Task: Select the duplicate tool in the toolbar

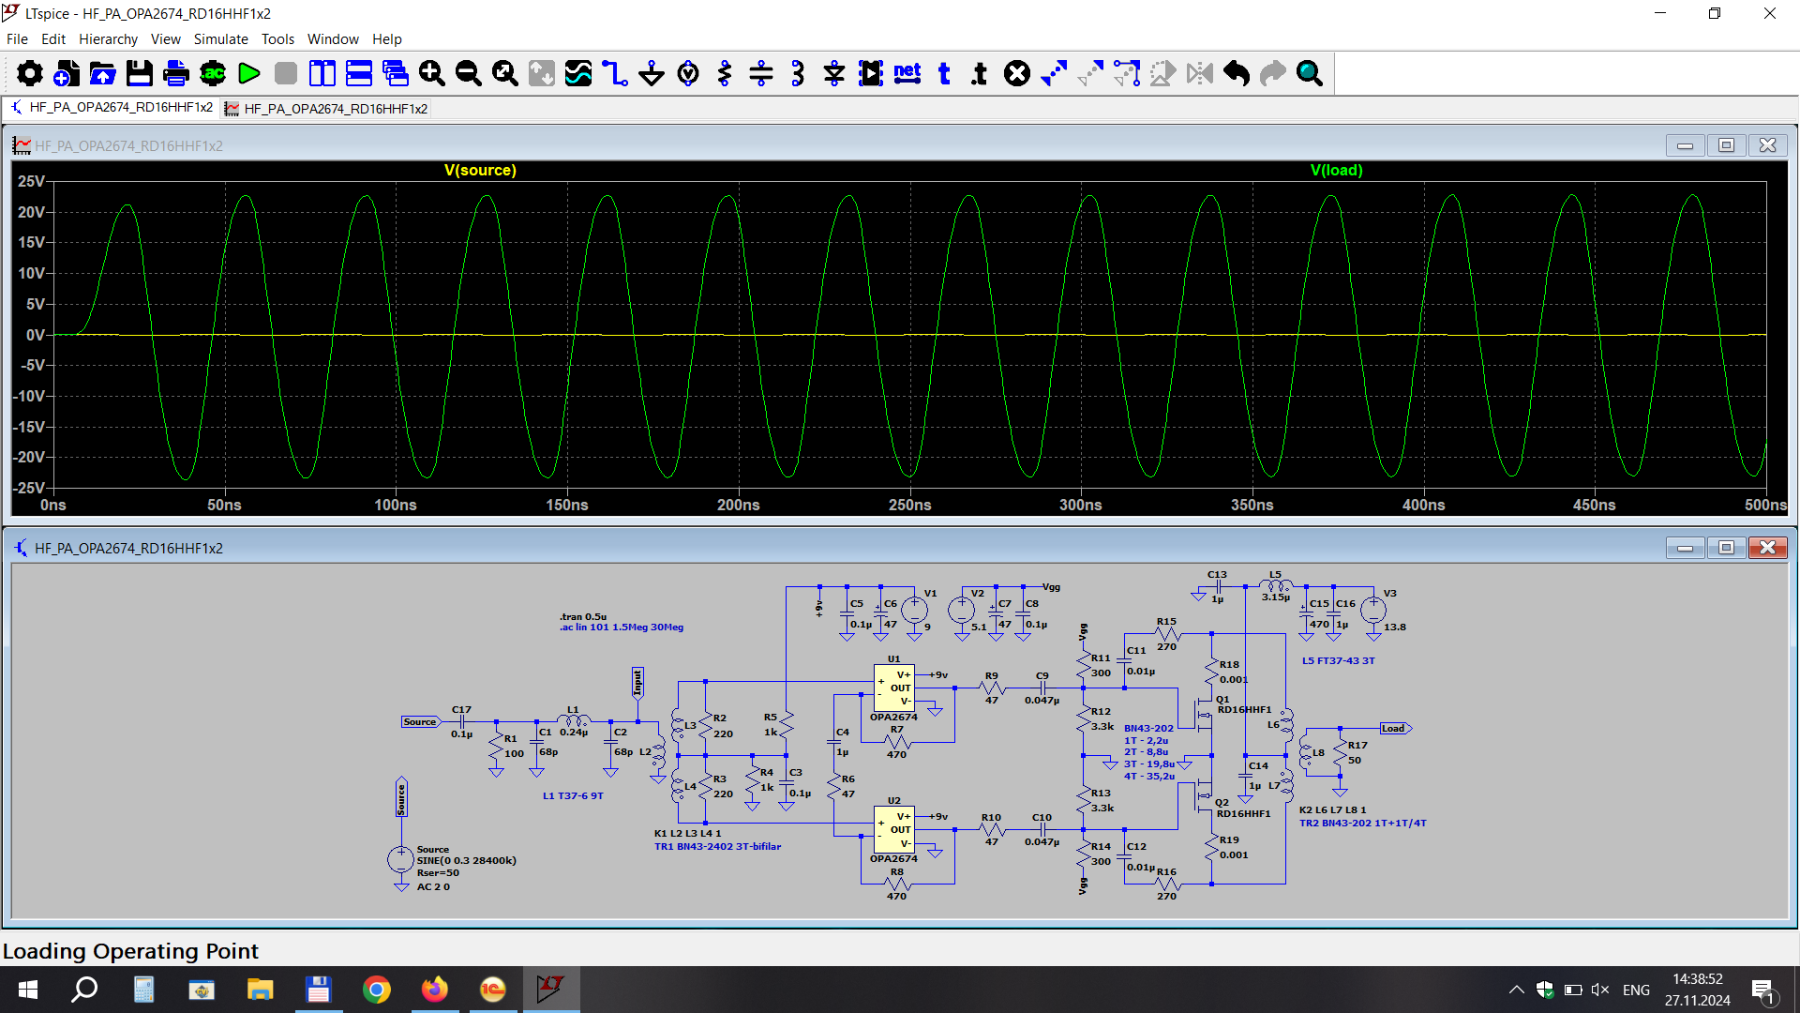Action: tap(1054, 73)
